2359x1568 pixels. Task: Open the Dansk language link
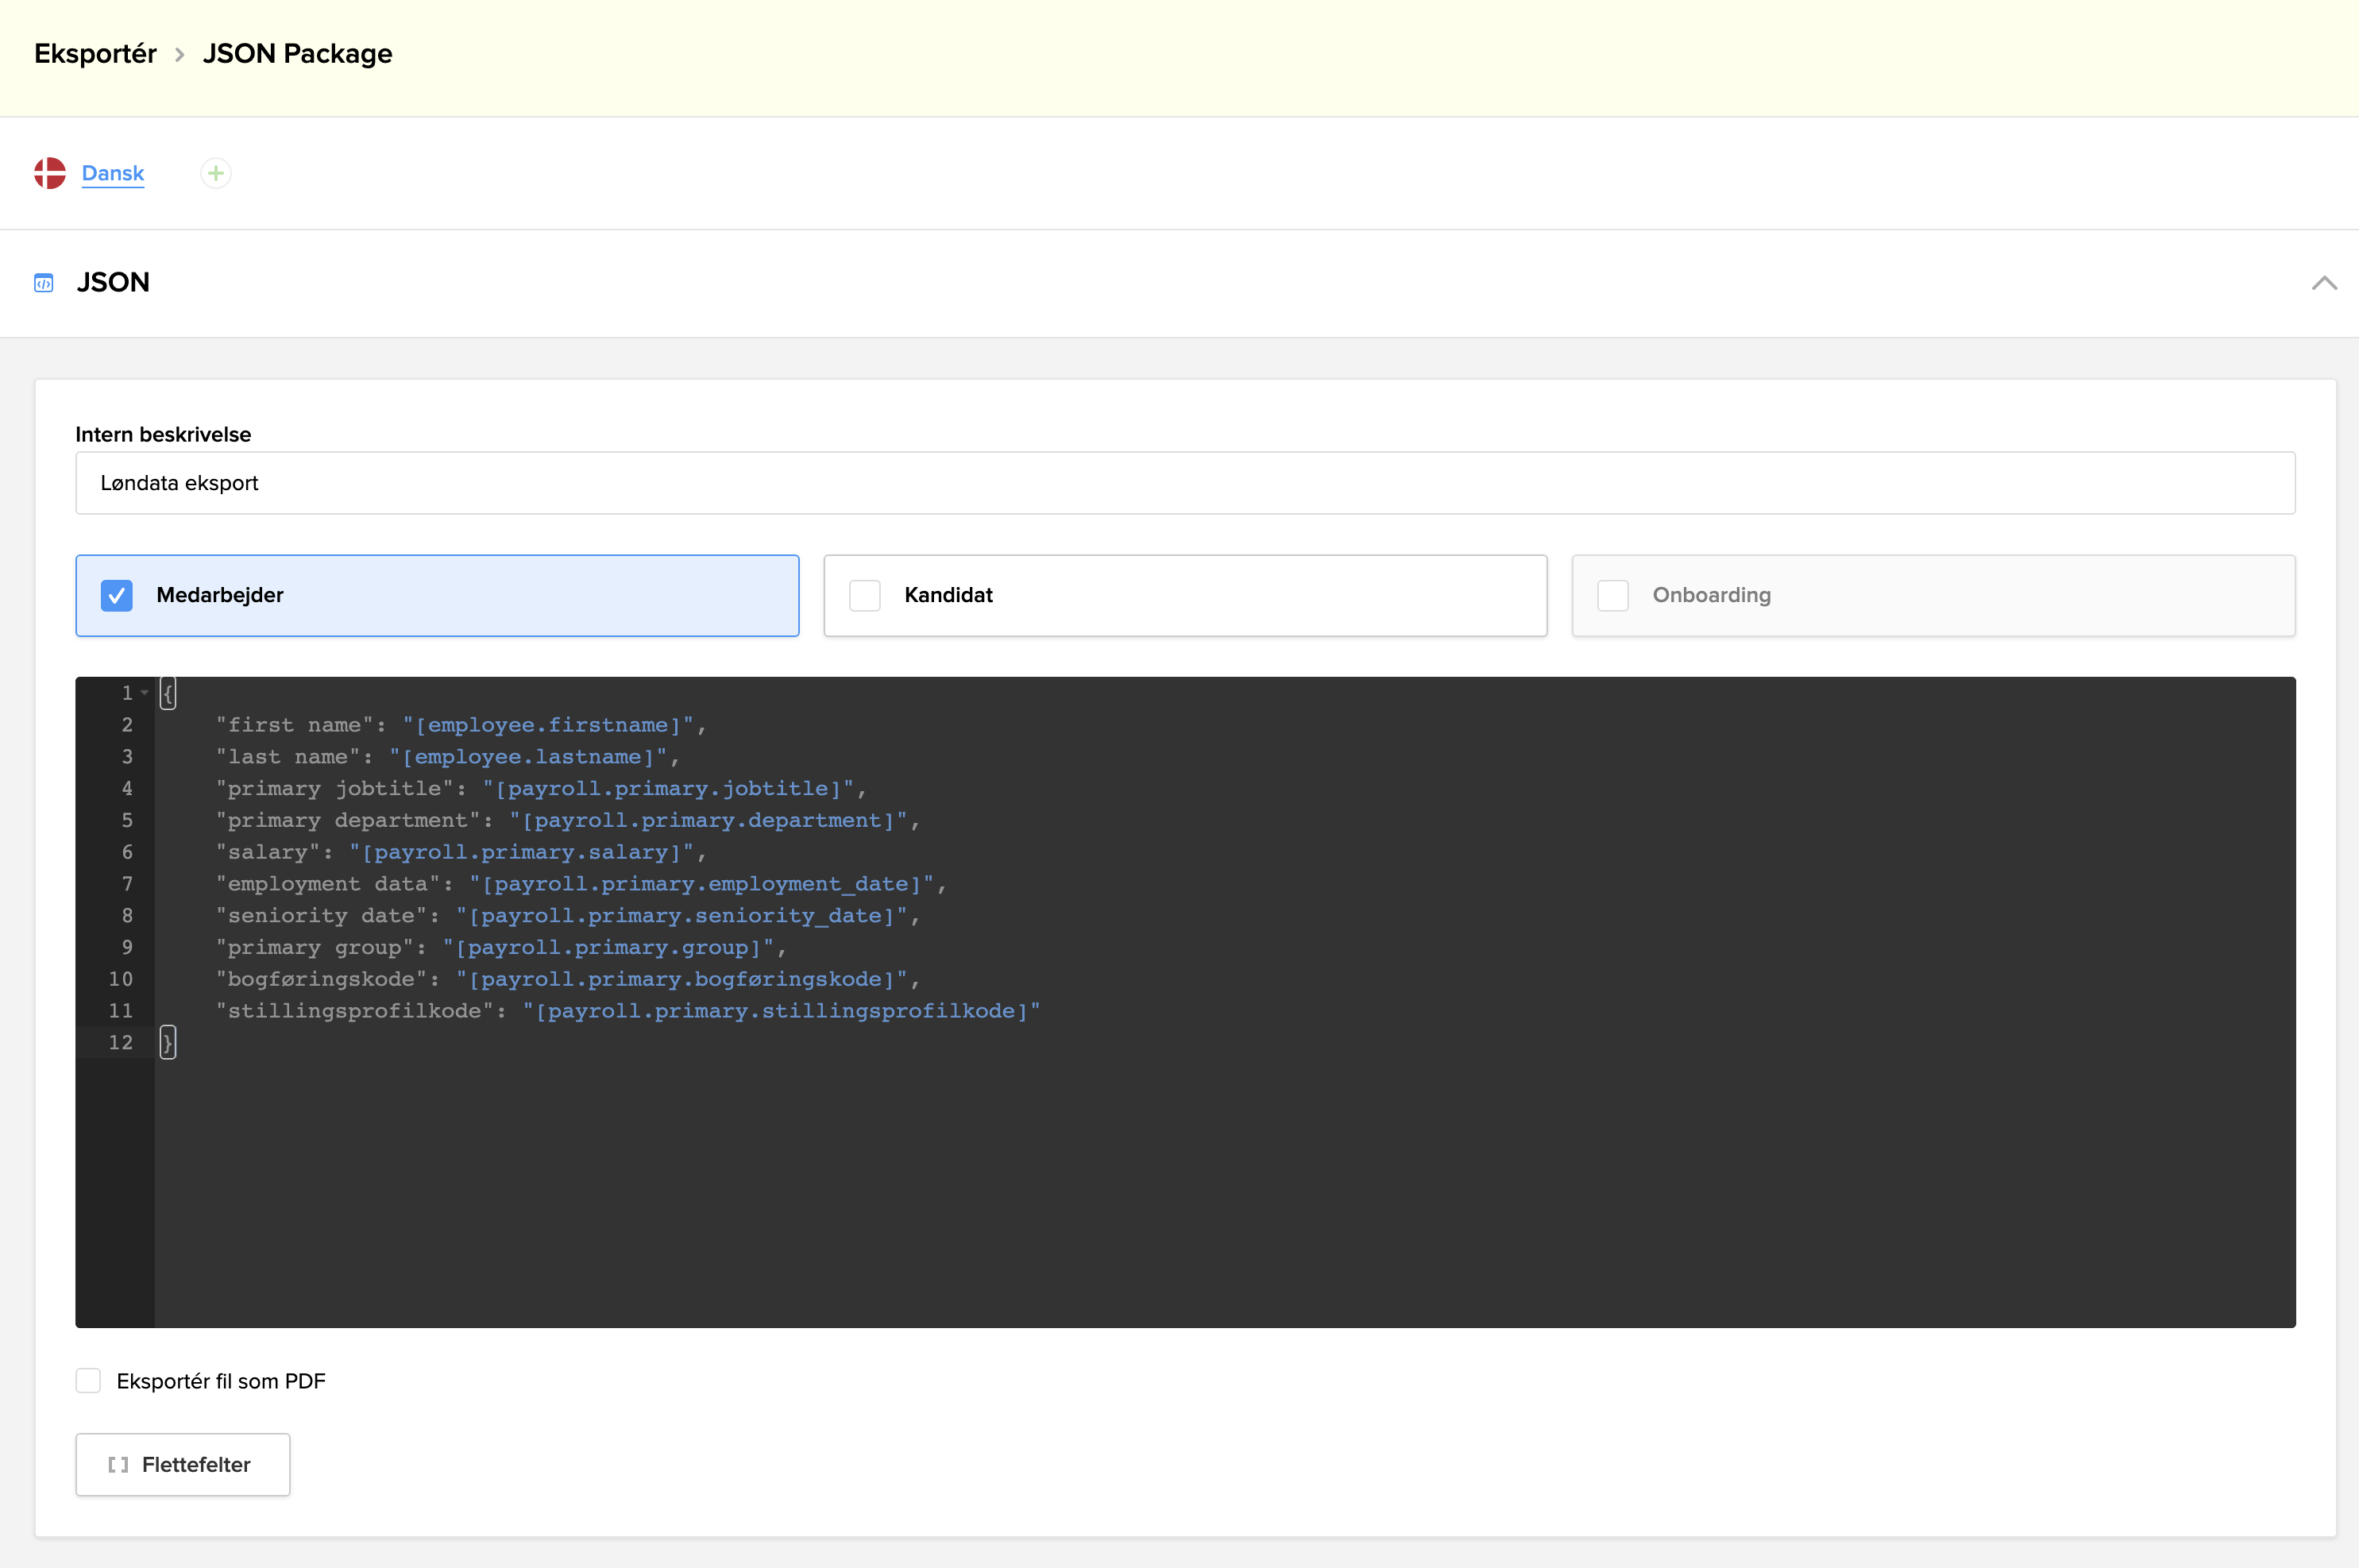113,172
